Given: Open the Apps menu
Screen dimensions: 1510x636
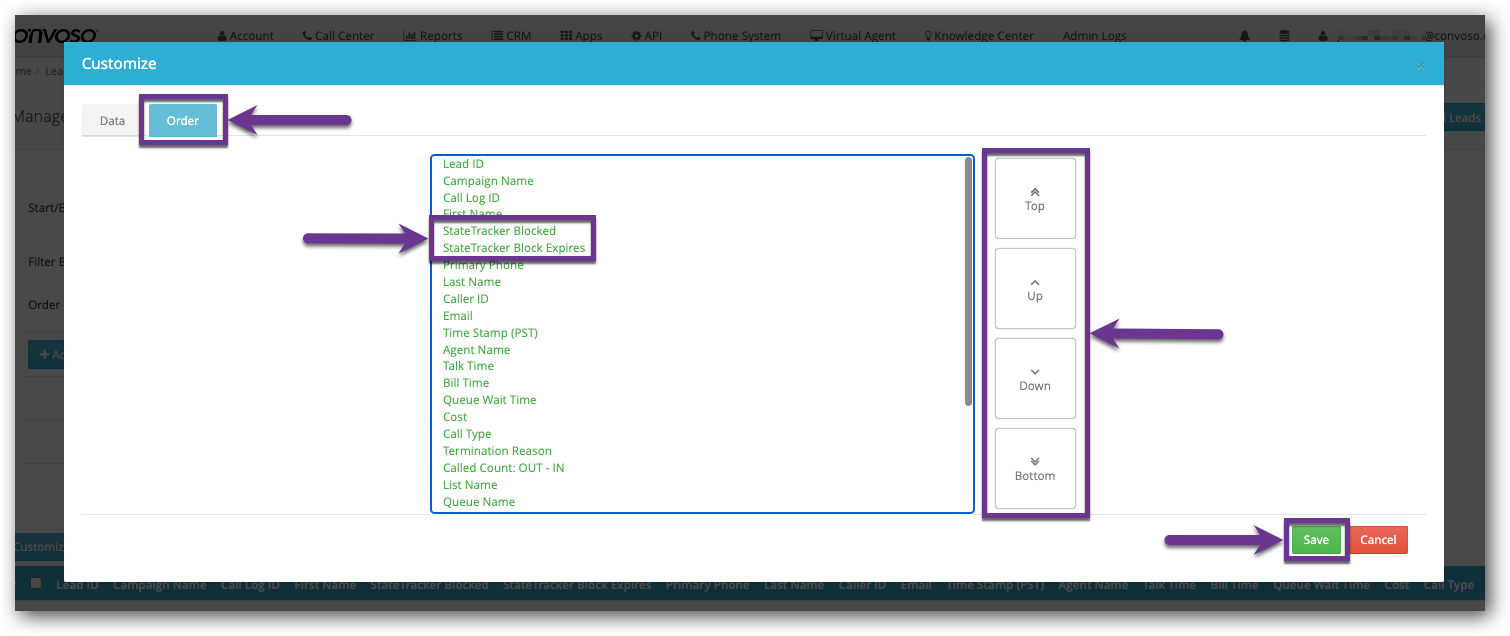Looking at the screenshot, I should click(581, 35).
